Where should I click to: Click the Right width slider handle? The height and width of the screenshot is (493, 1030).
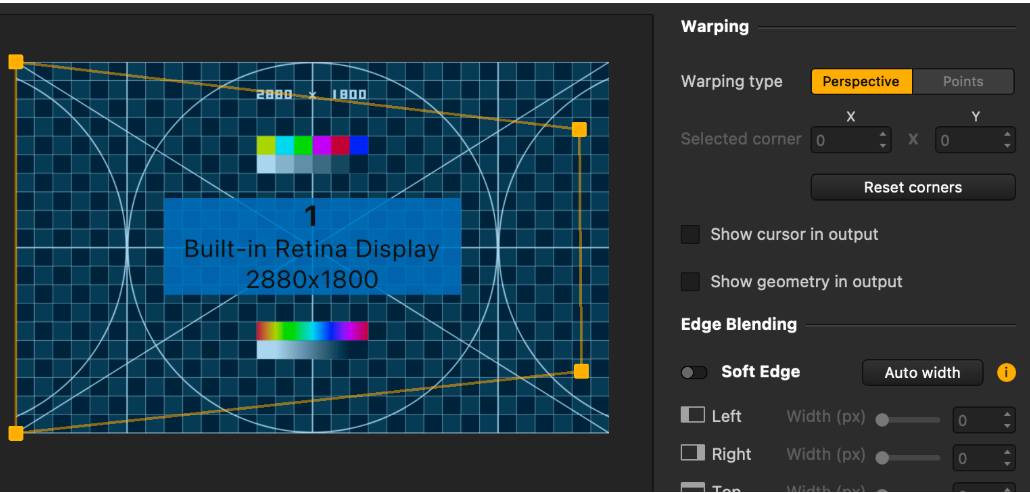pyautogui.click(x=883, y=458)
